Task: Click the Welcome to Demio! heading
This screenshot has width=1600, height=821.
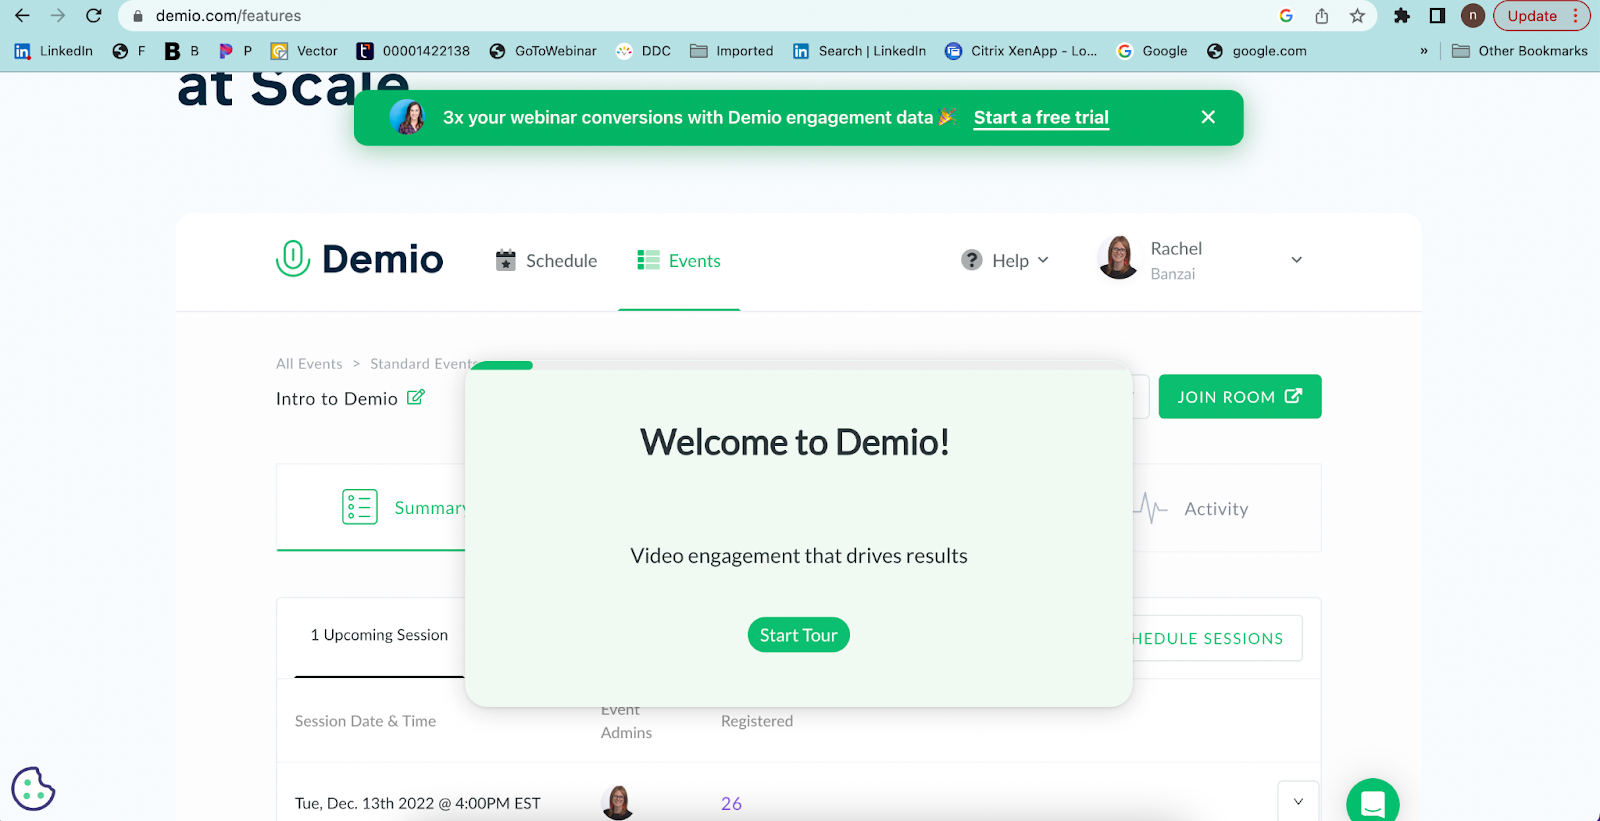Action: coord(795,442)
